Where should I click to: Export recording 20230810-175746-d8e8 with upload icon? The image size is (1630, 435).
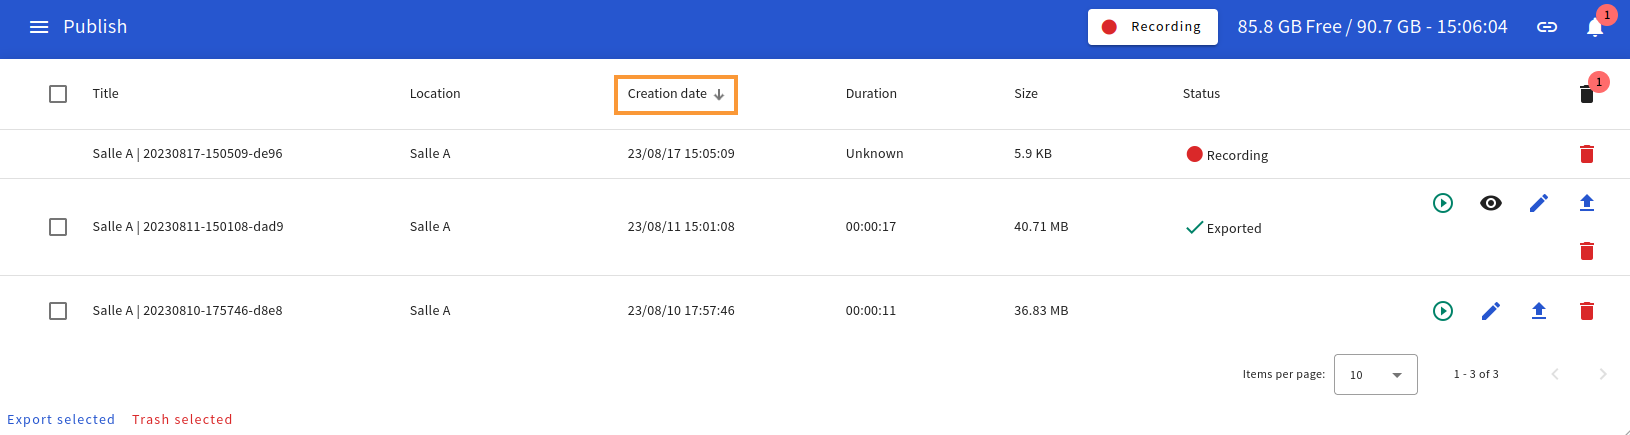1539,311
